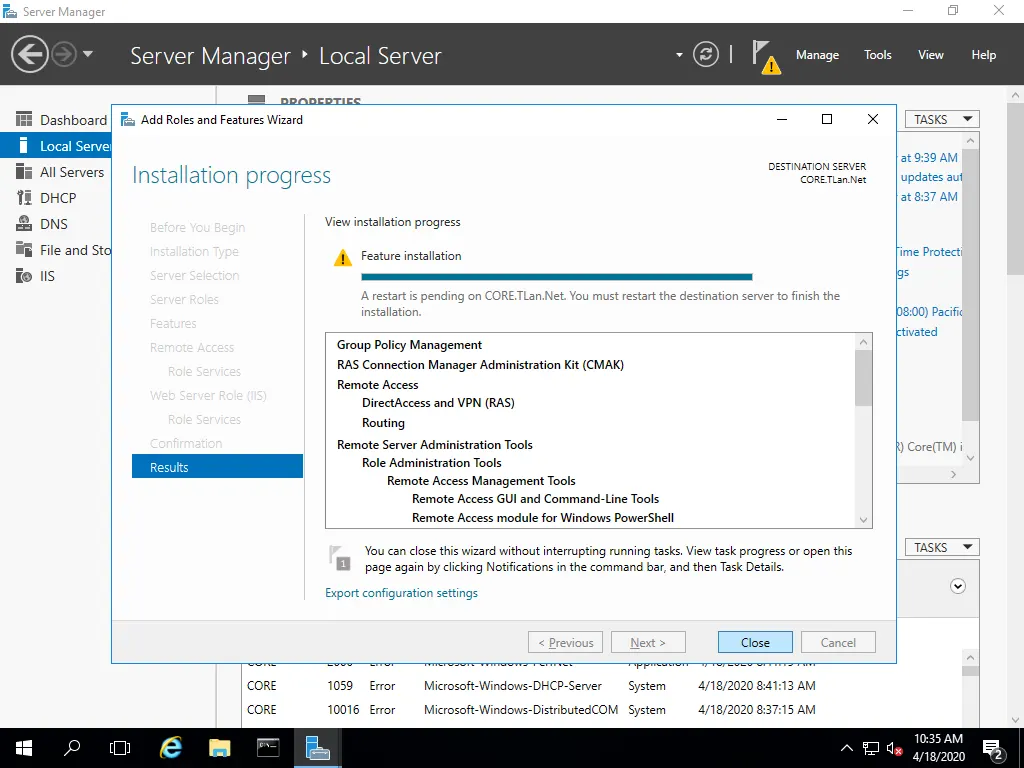
Task: Open Task View on the taskbar
Action: tap(120, 748)
